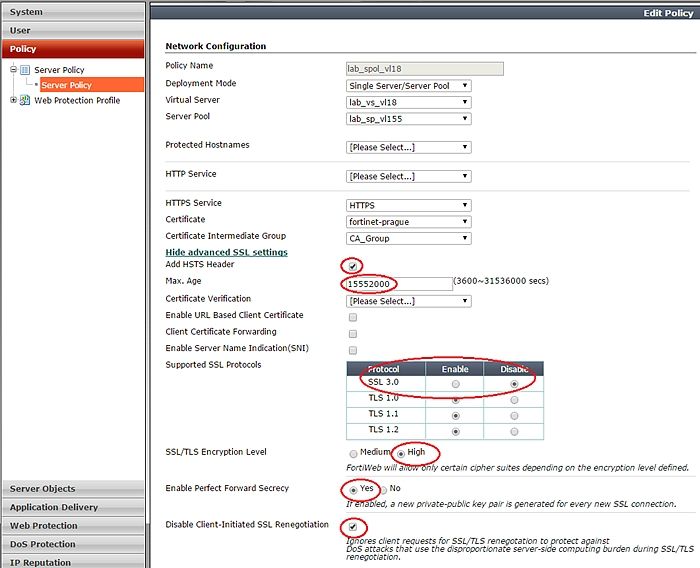Viewport: 700px width, 568px height.
Task: Open the System menu section
Action: click(73, 12)
